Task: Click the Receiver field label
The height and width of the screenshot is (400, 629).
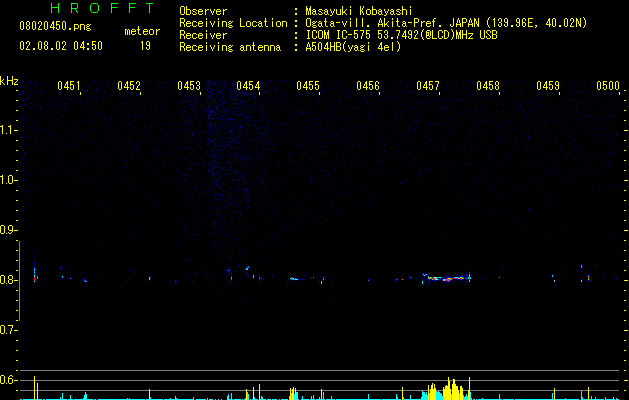Action: coord(203,35)
